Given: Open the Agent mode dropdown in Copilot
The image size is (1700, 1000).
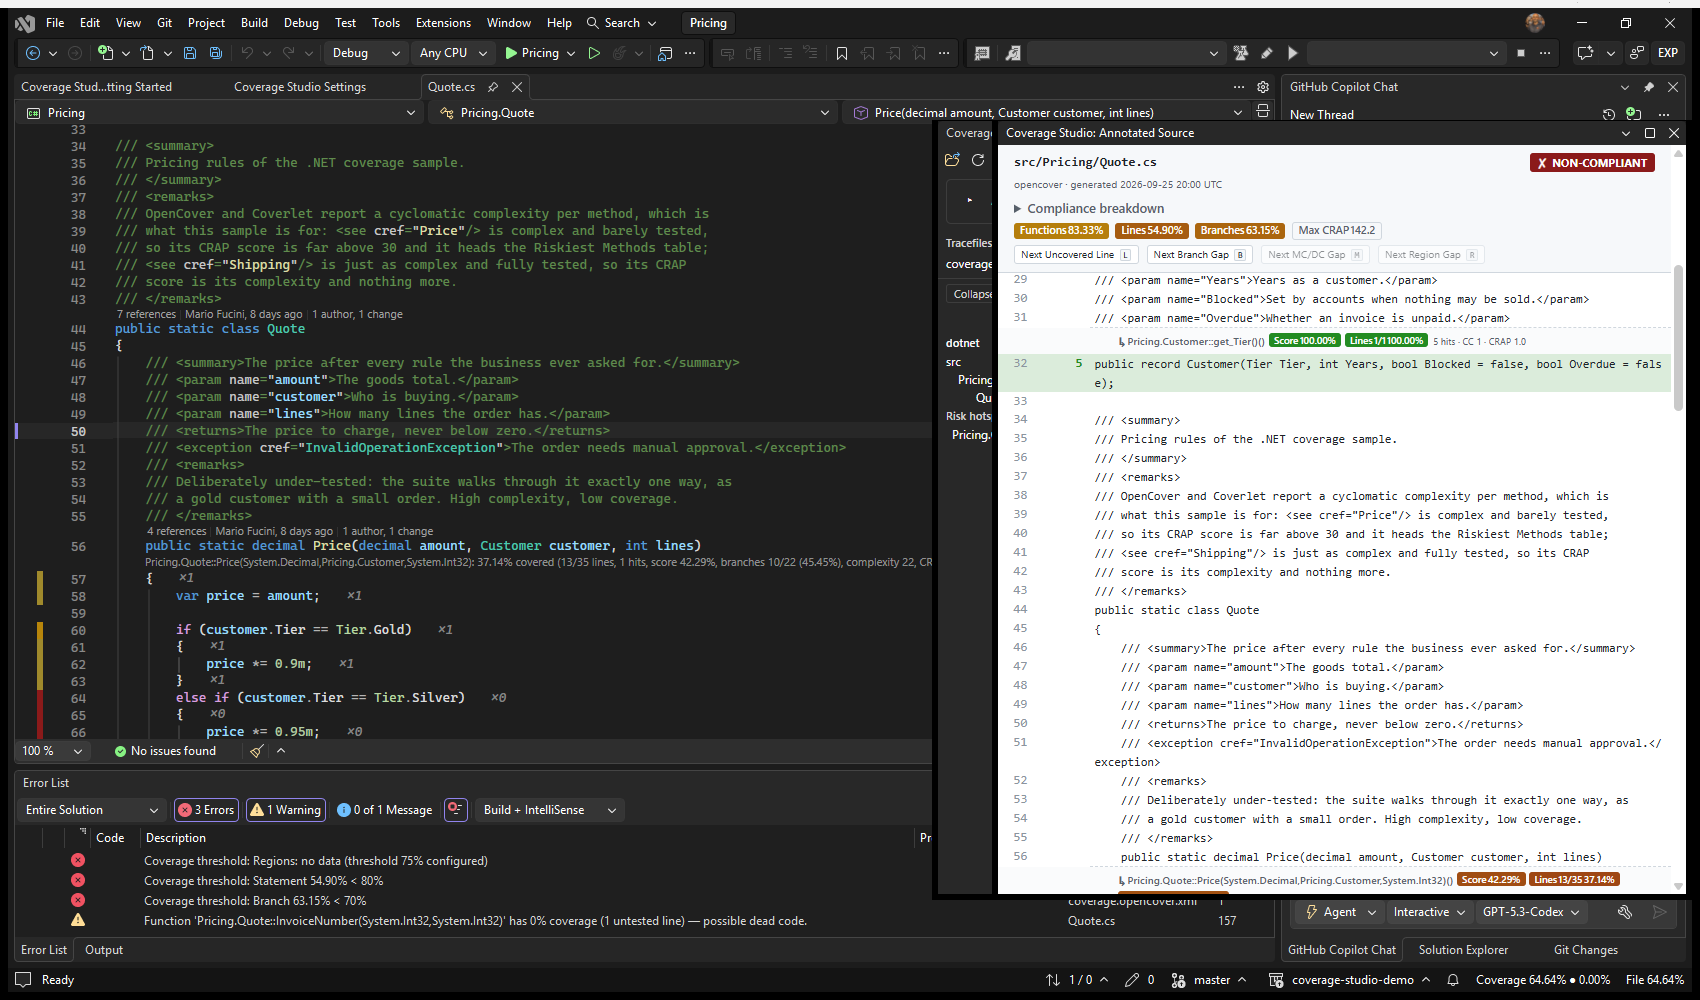Looking at the screenshot, I should [1340, 912].
